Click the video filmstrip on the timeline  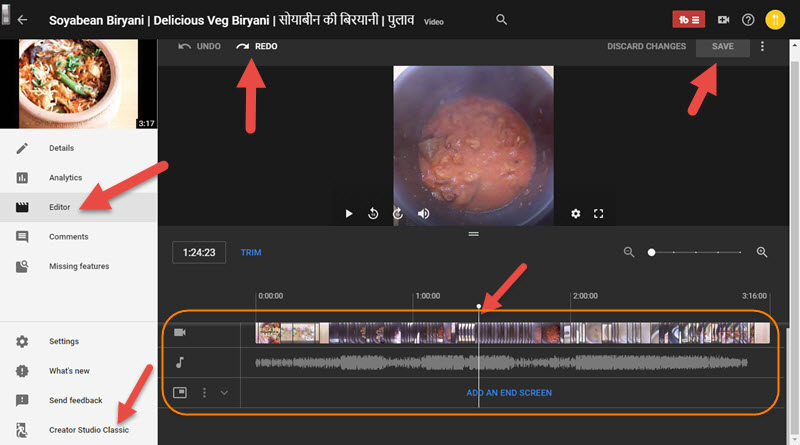(512, 333)
